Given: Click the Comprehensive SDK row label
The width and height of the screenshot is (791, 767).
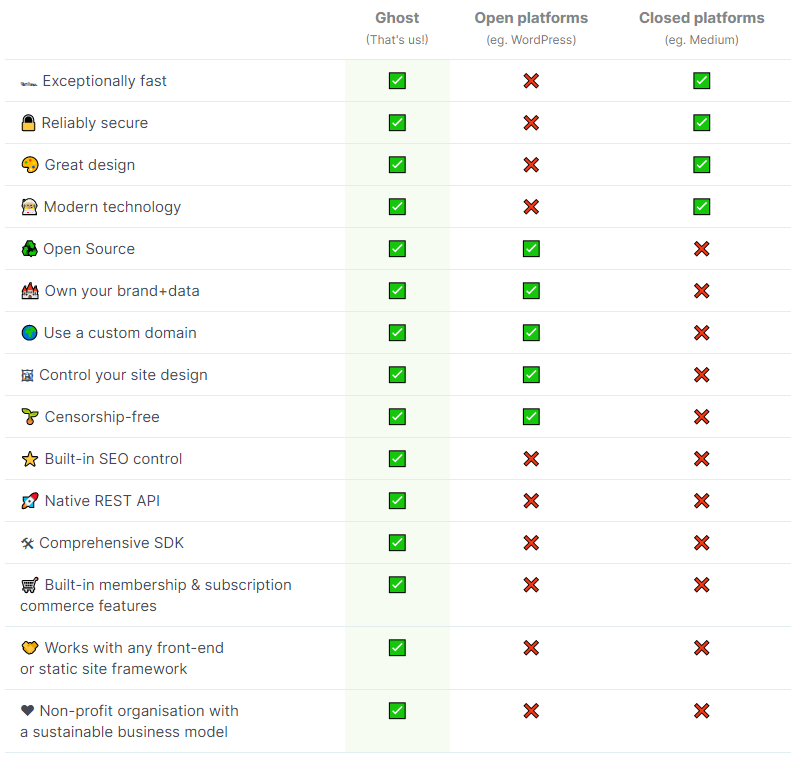Looking at the screenshot, I should tap(102, 543).
